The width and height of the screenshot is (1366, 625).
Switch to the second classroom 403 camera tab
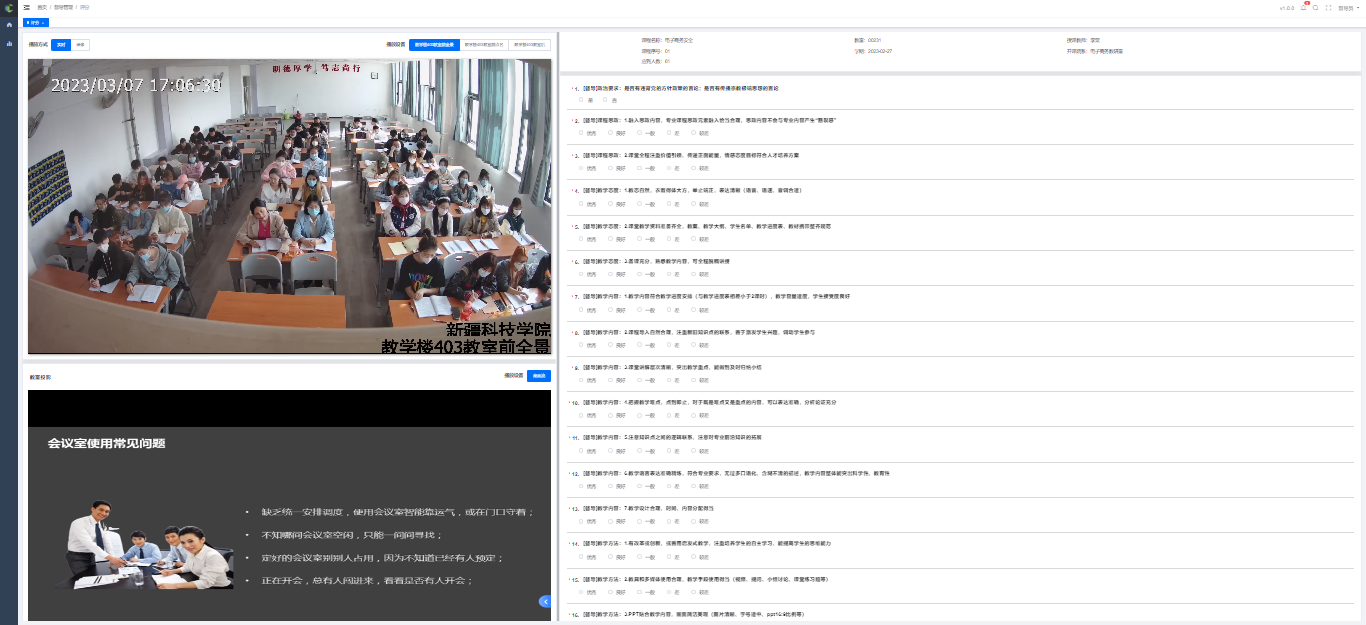pos(483,45)
